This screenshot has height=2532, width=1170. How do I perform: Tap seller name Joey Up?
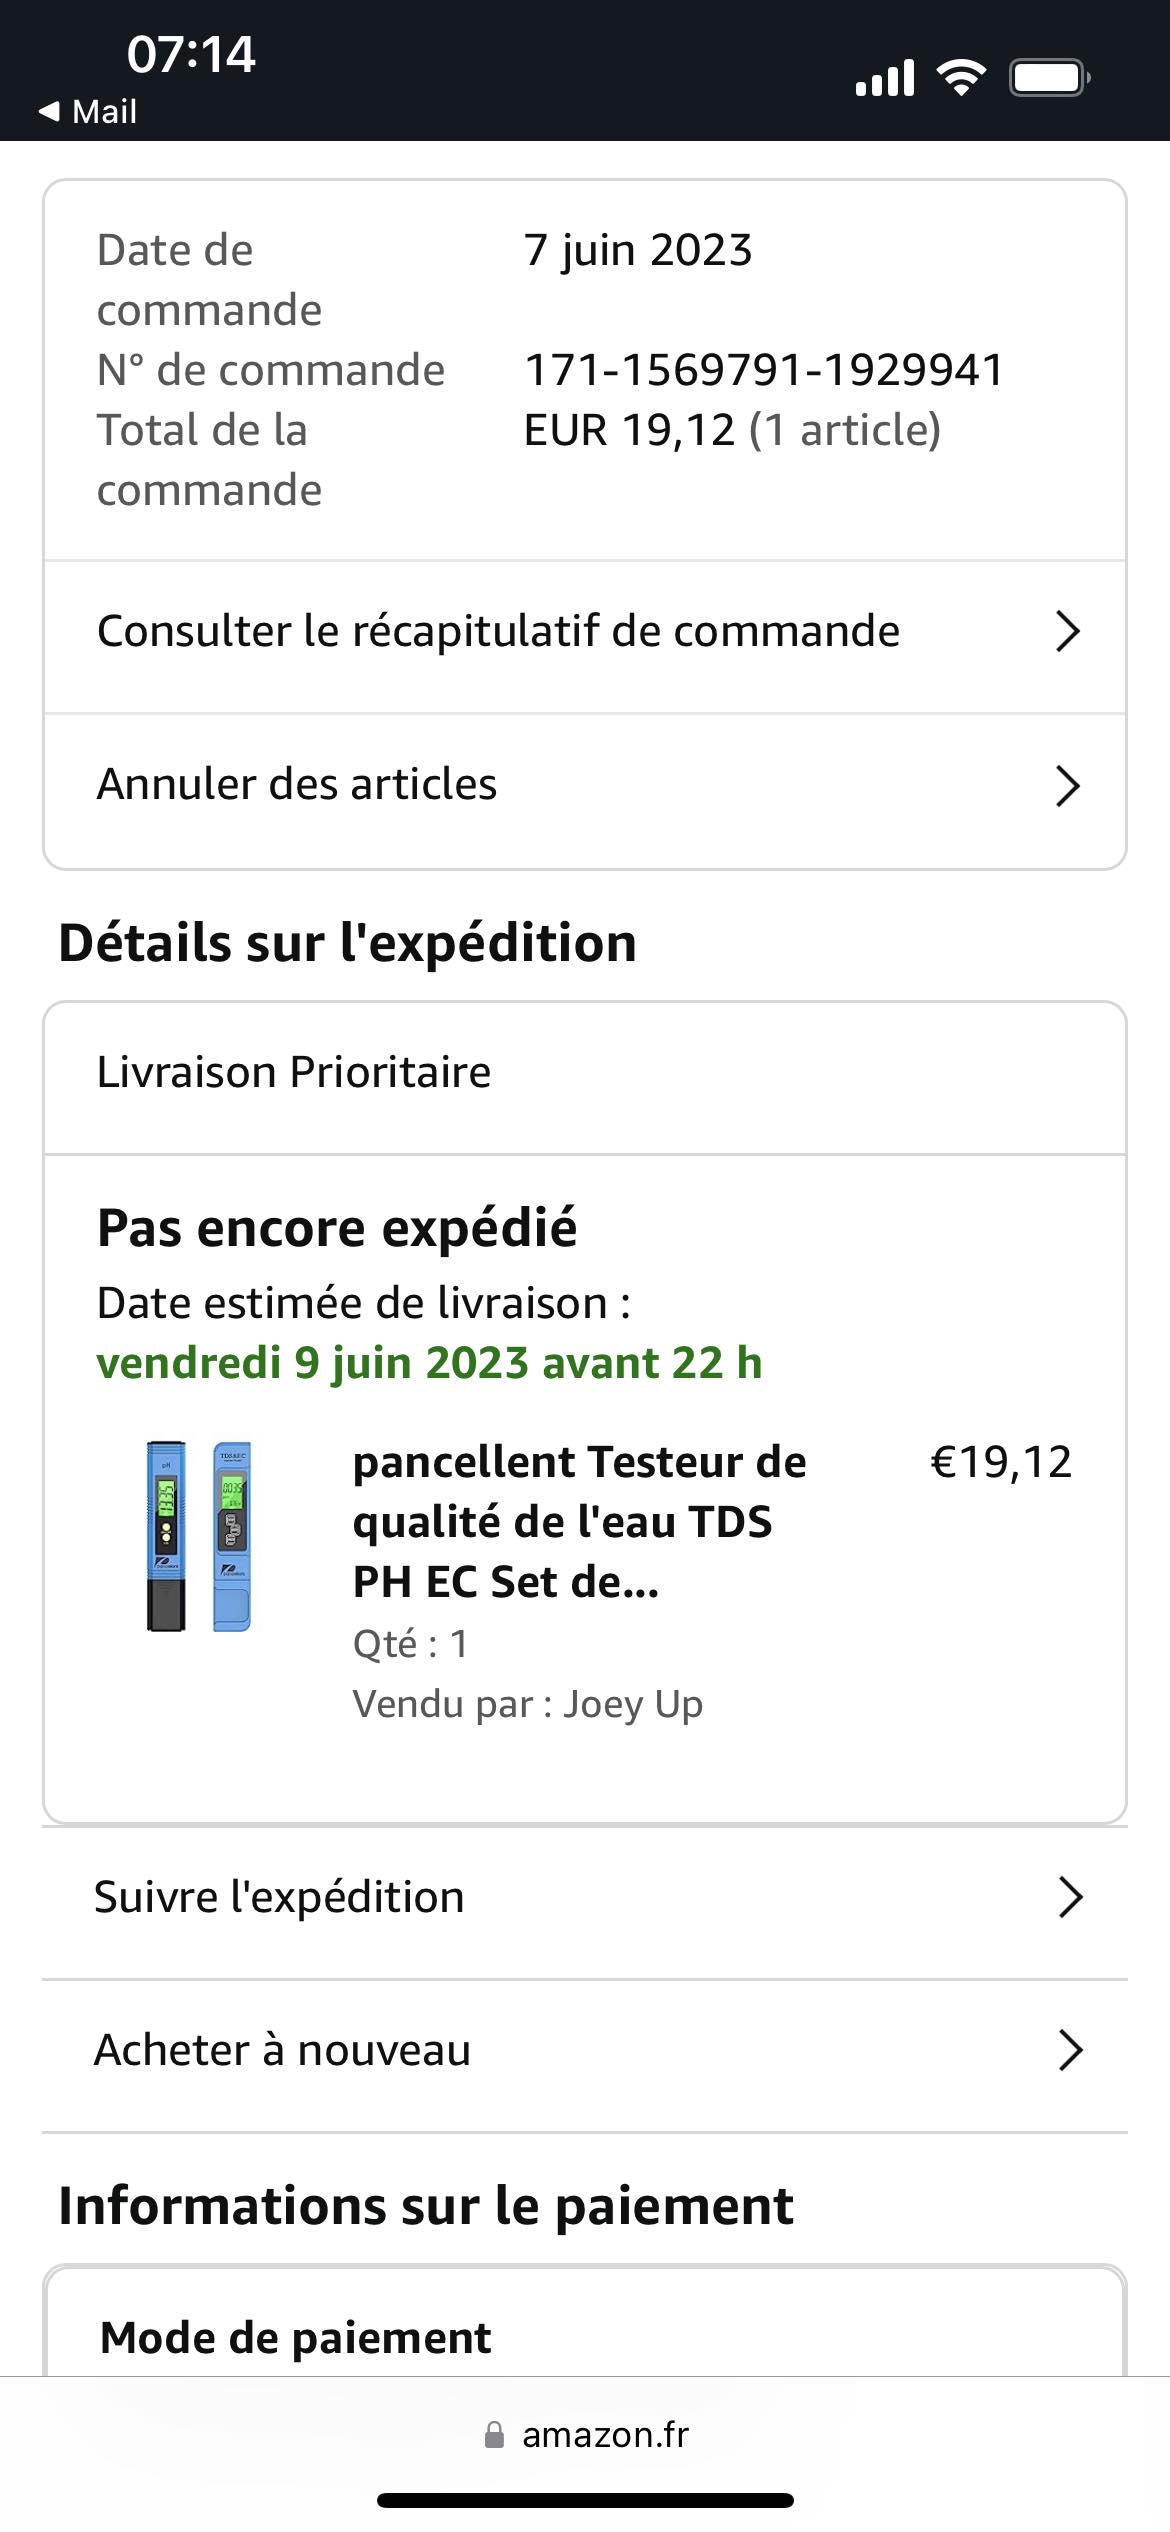[632, 1704]
